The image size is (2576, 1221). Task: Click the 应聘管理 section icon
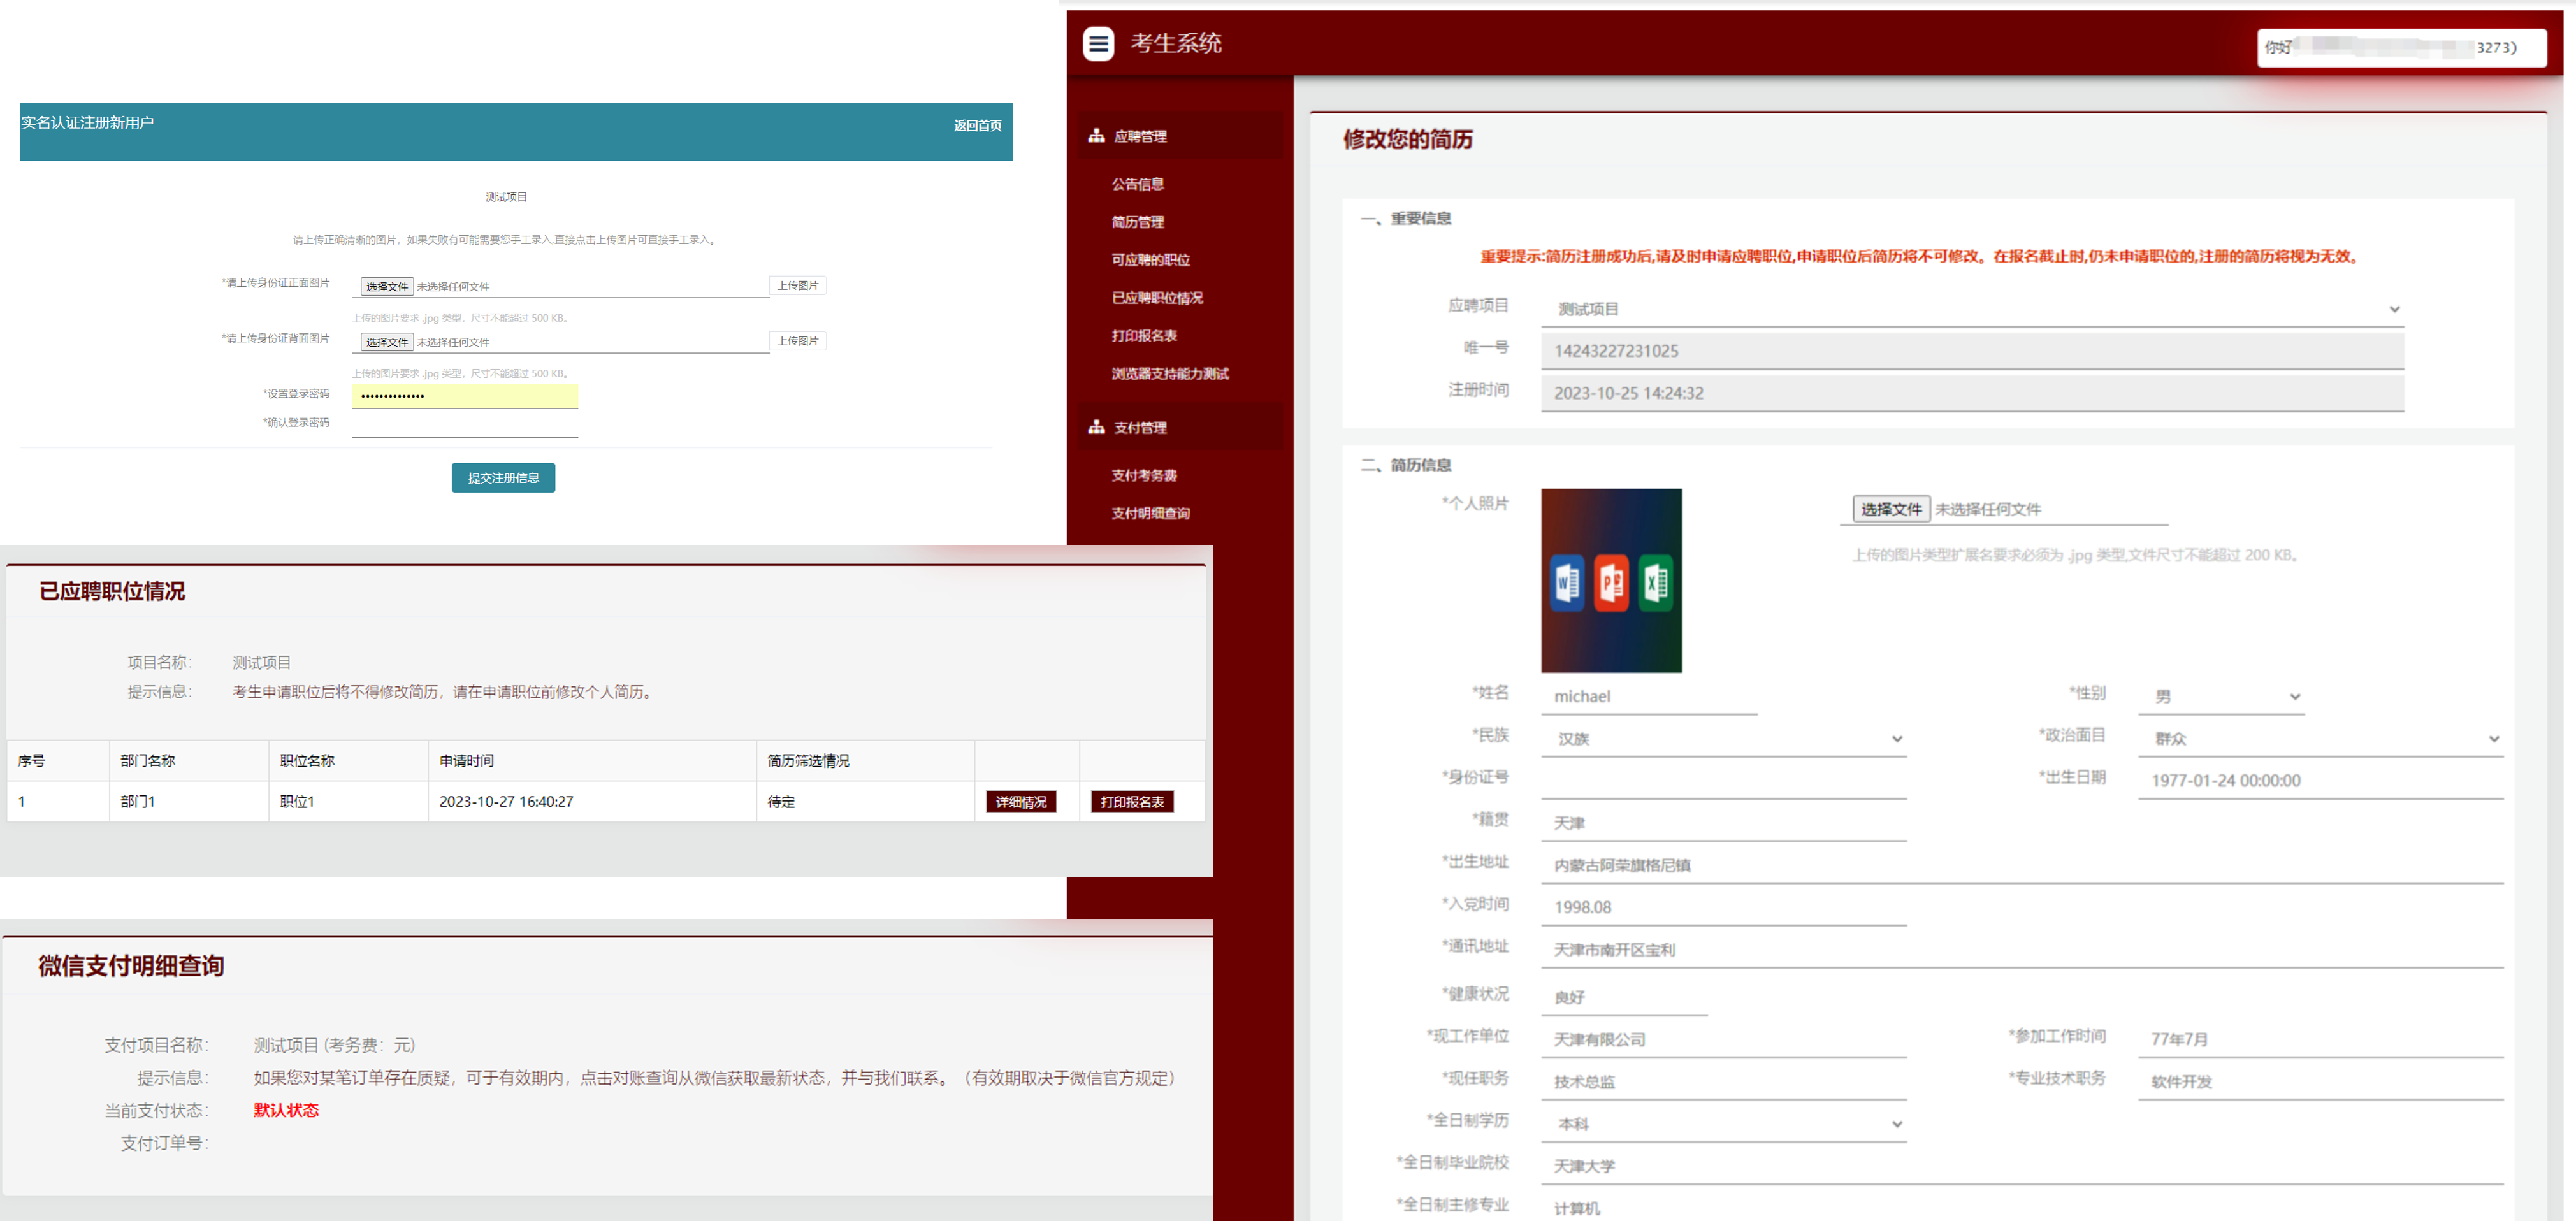[1096, 136]
